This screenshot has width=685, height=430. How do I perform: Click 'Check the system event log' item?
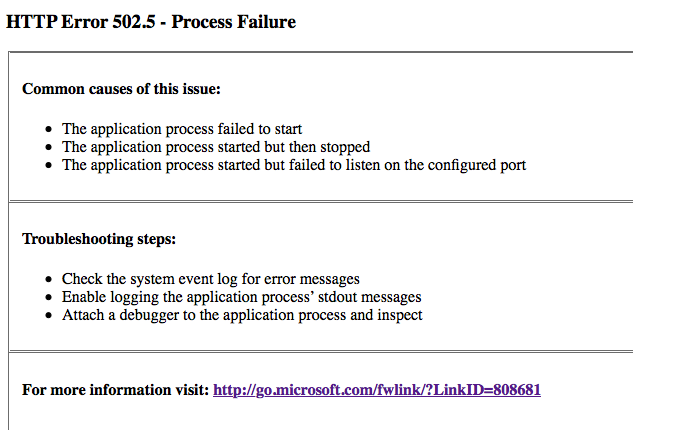click(x=211, y=279)
